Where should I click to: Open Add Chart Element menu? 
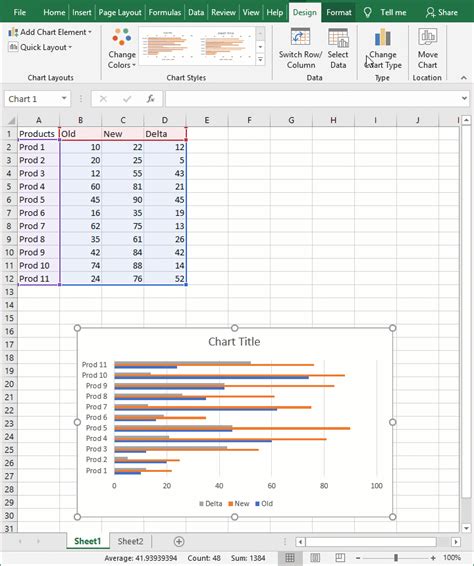click(x=50, y=32)
